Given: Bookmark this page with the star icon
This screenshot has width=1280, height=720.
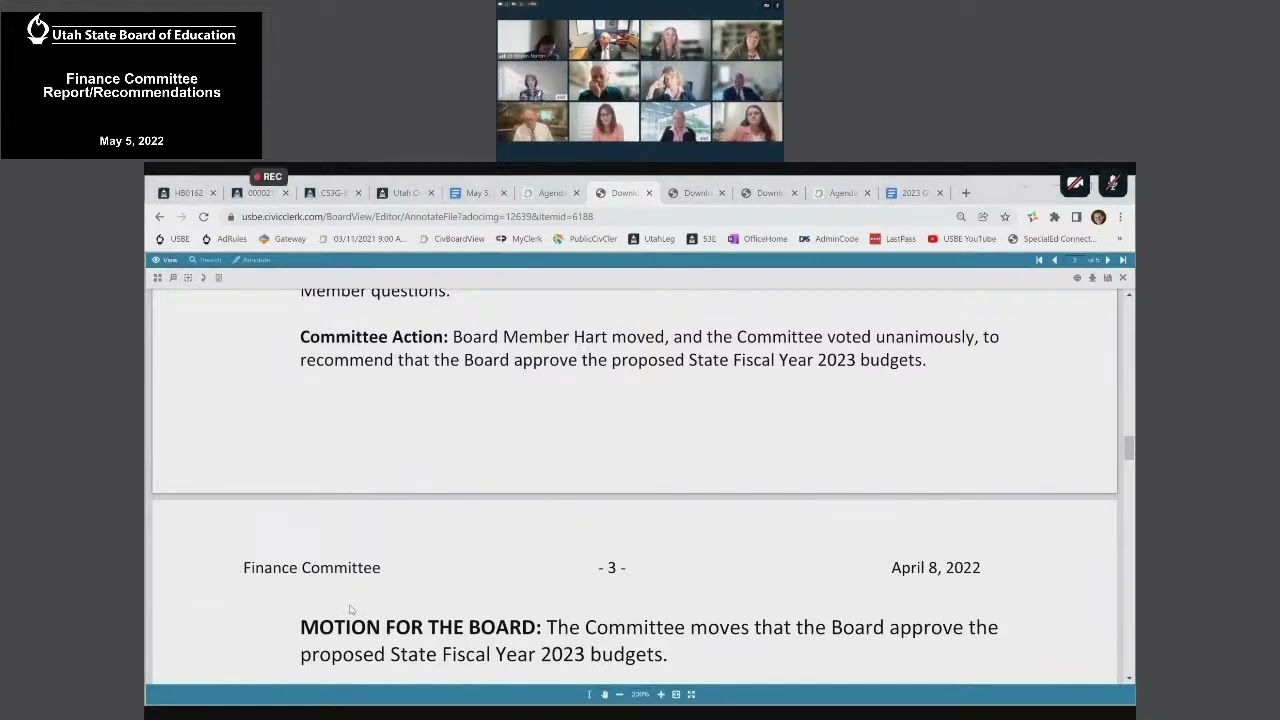Looking at the screenshot, I should pyautogui.click(x=1005, y=217).
